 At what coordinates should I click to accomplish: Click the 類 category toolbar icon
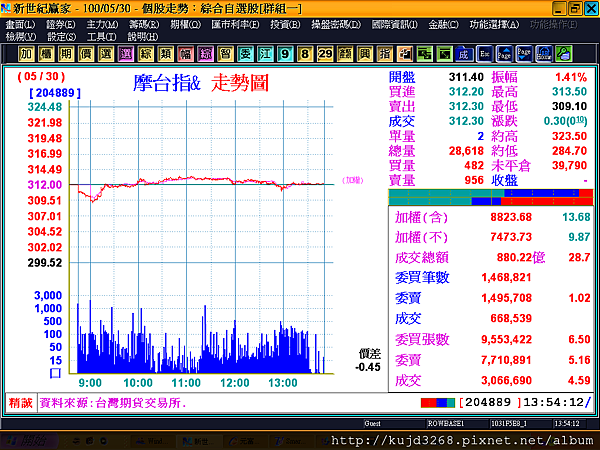[165, 54]
